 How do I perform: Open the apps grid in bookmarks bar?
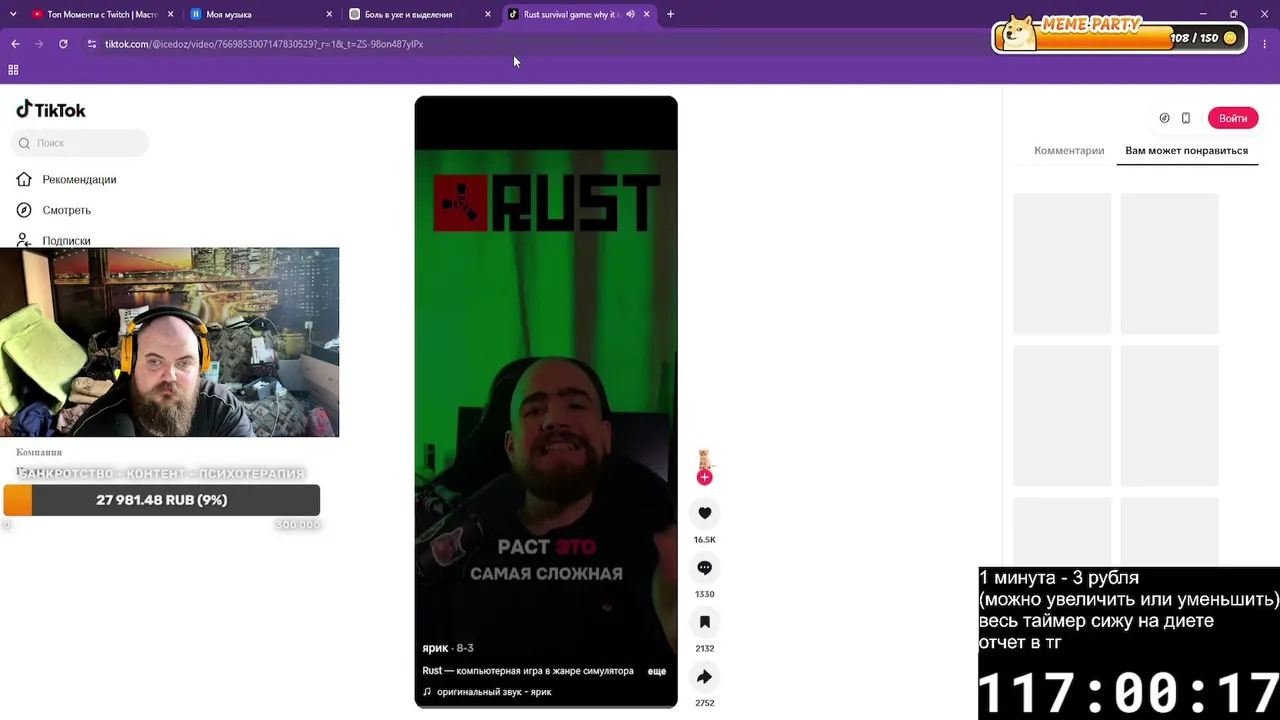13,70
